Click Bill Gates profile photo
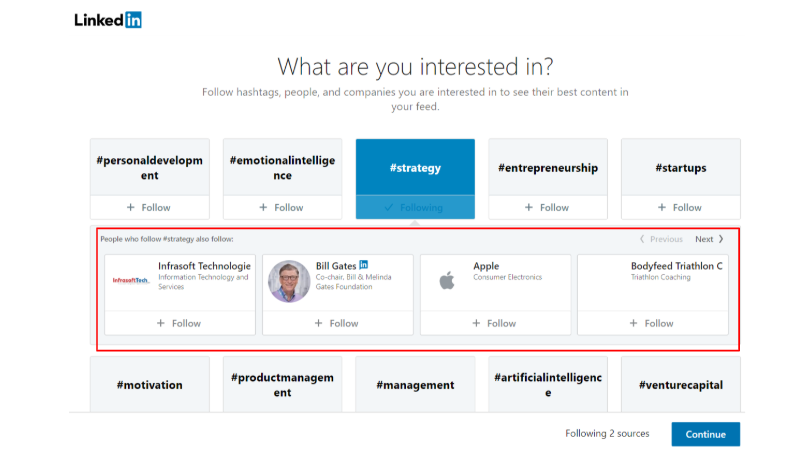 click(289, 281)
